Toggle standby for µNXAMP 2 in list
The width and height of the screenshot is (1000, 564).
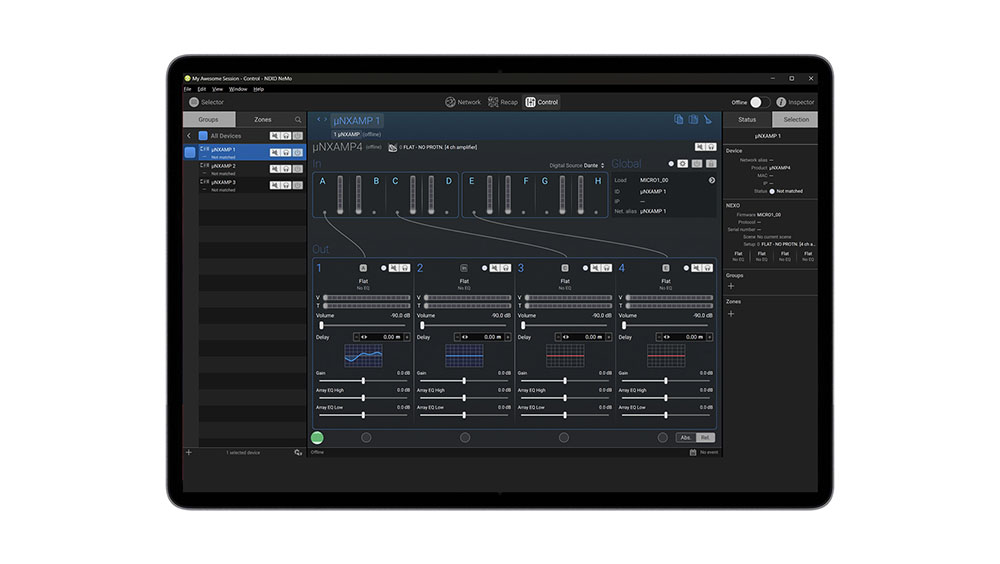[x=298, y=169]
